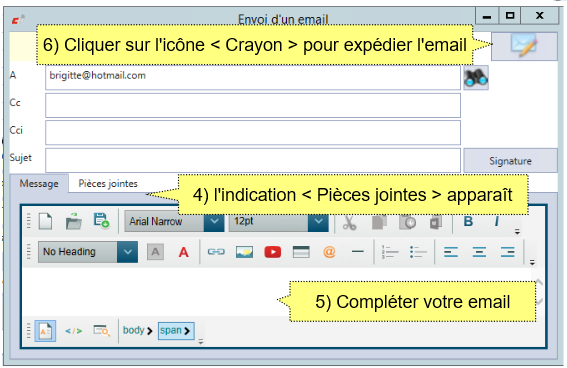Click the app logo in title bar
Image resolution: width=567 pixels, height=368 pixels.
pyautogui.click(x=18, y=20)
